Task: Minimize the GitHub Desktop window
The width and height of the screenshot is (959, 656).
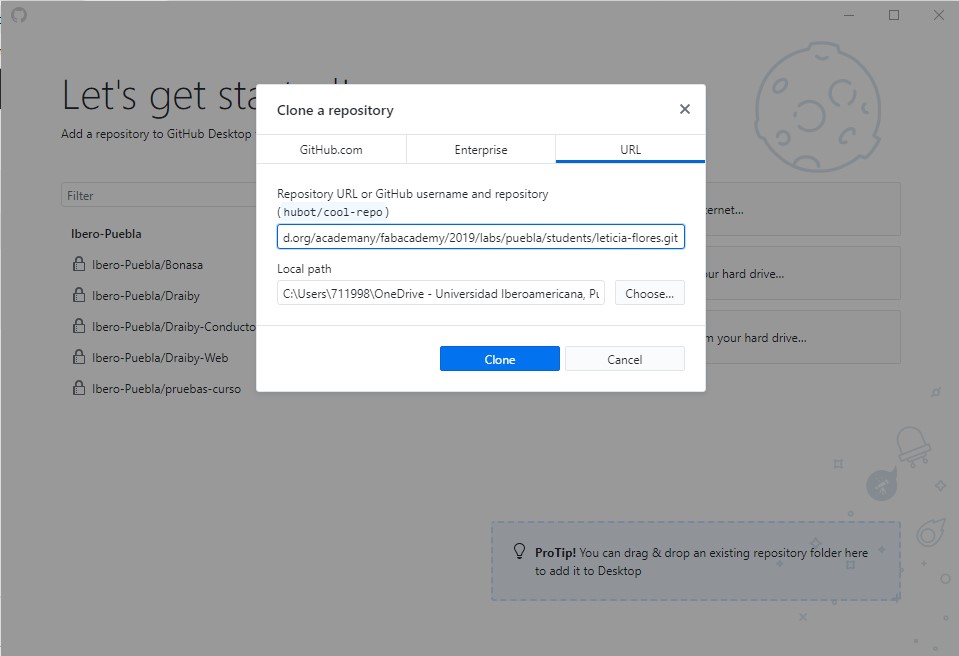Action: pos(849,15)
